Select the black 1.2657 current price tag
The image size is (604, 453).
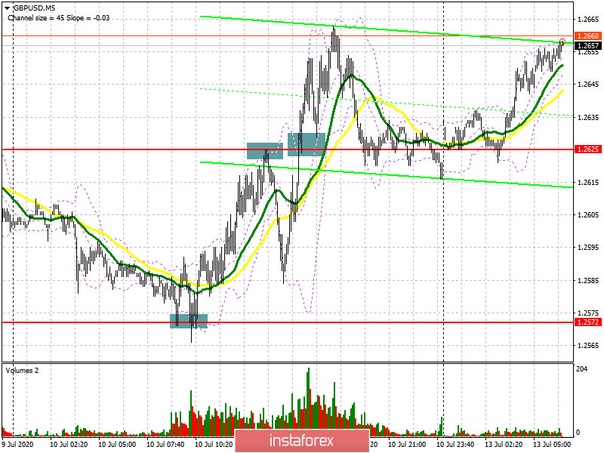[588, 46]
